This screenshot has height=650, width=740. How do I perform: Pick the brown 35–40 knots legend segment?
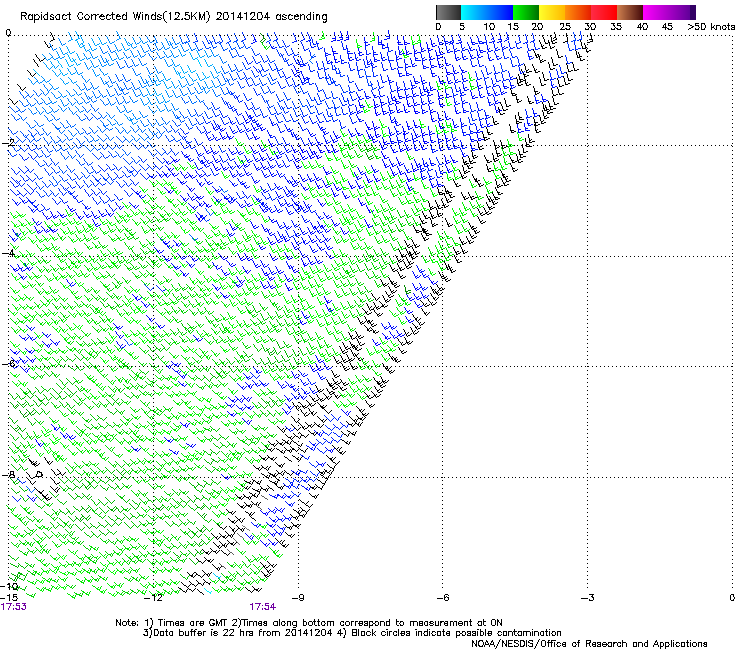click(x=630, y=12)
